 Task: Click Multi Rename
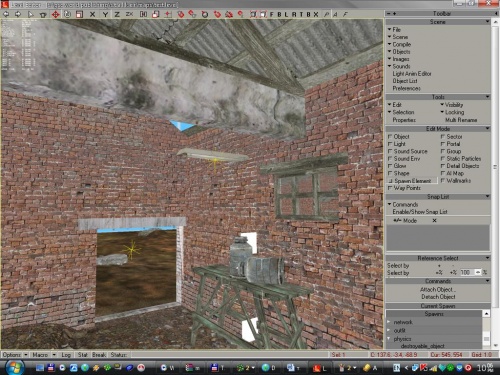461,120
